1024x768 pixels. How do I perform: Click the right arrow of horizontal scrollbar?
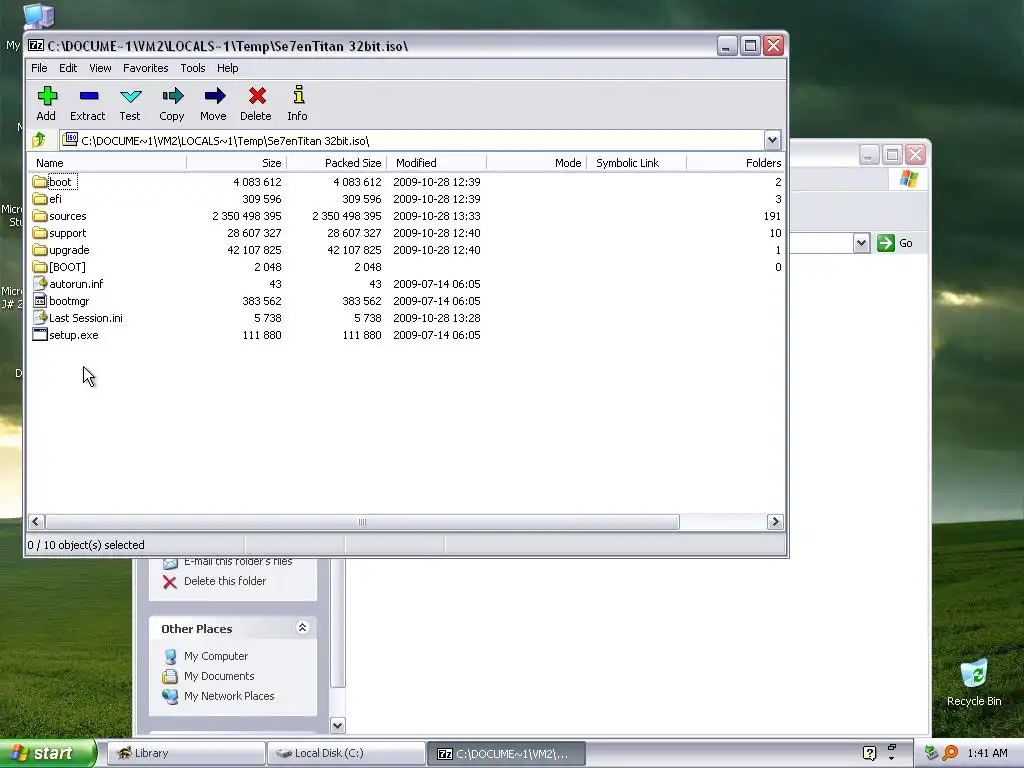coord(775,522)
